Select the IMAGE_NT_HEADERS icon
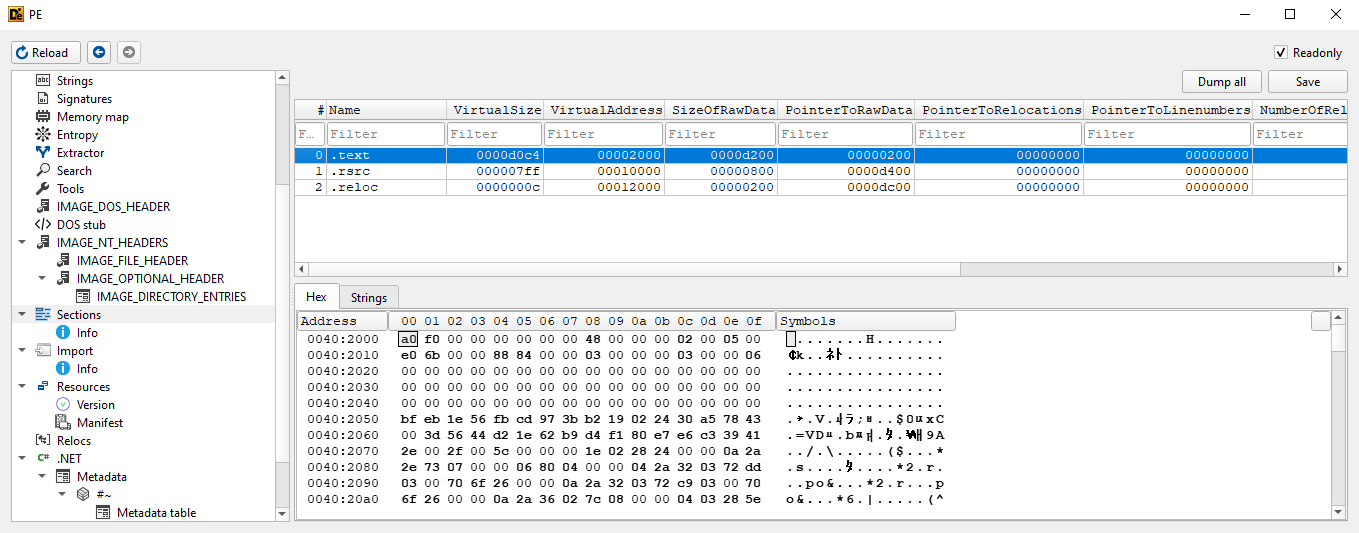 click(42, 242)
